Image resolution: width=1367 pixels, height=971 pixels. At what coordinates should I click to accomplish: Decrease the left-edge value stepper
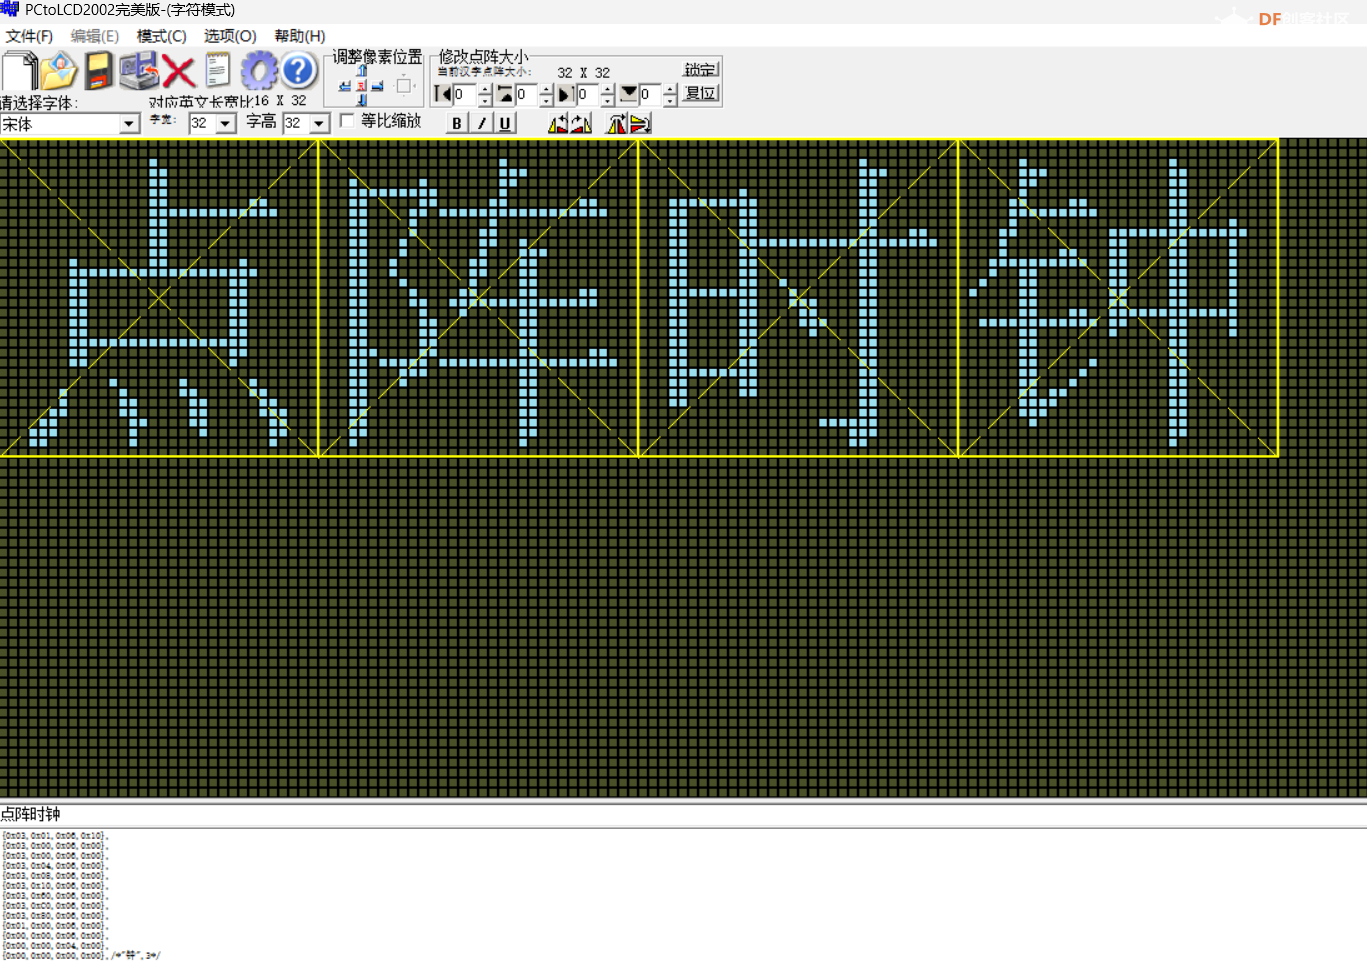485,101
